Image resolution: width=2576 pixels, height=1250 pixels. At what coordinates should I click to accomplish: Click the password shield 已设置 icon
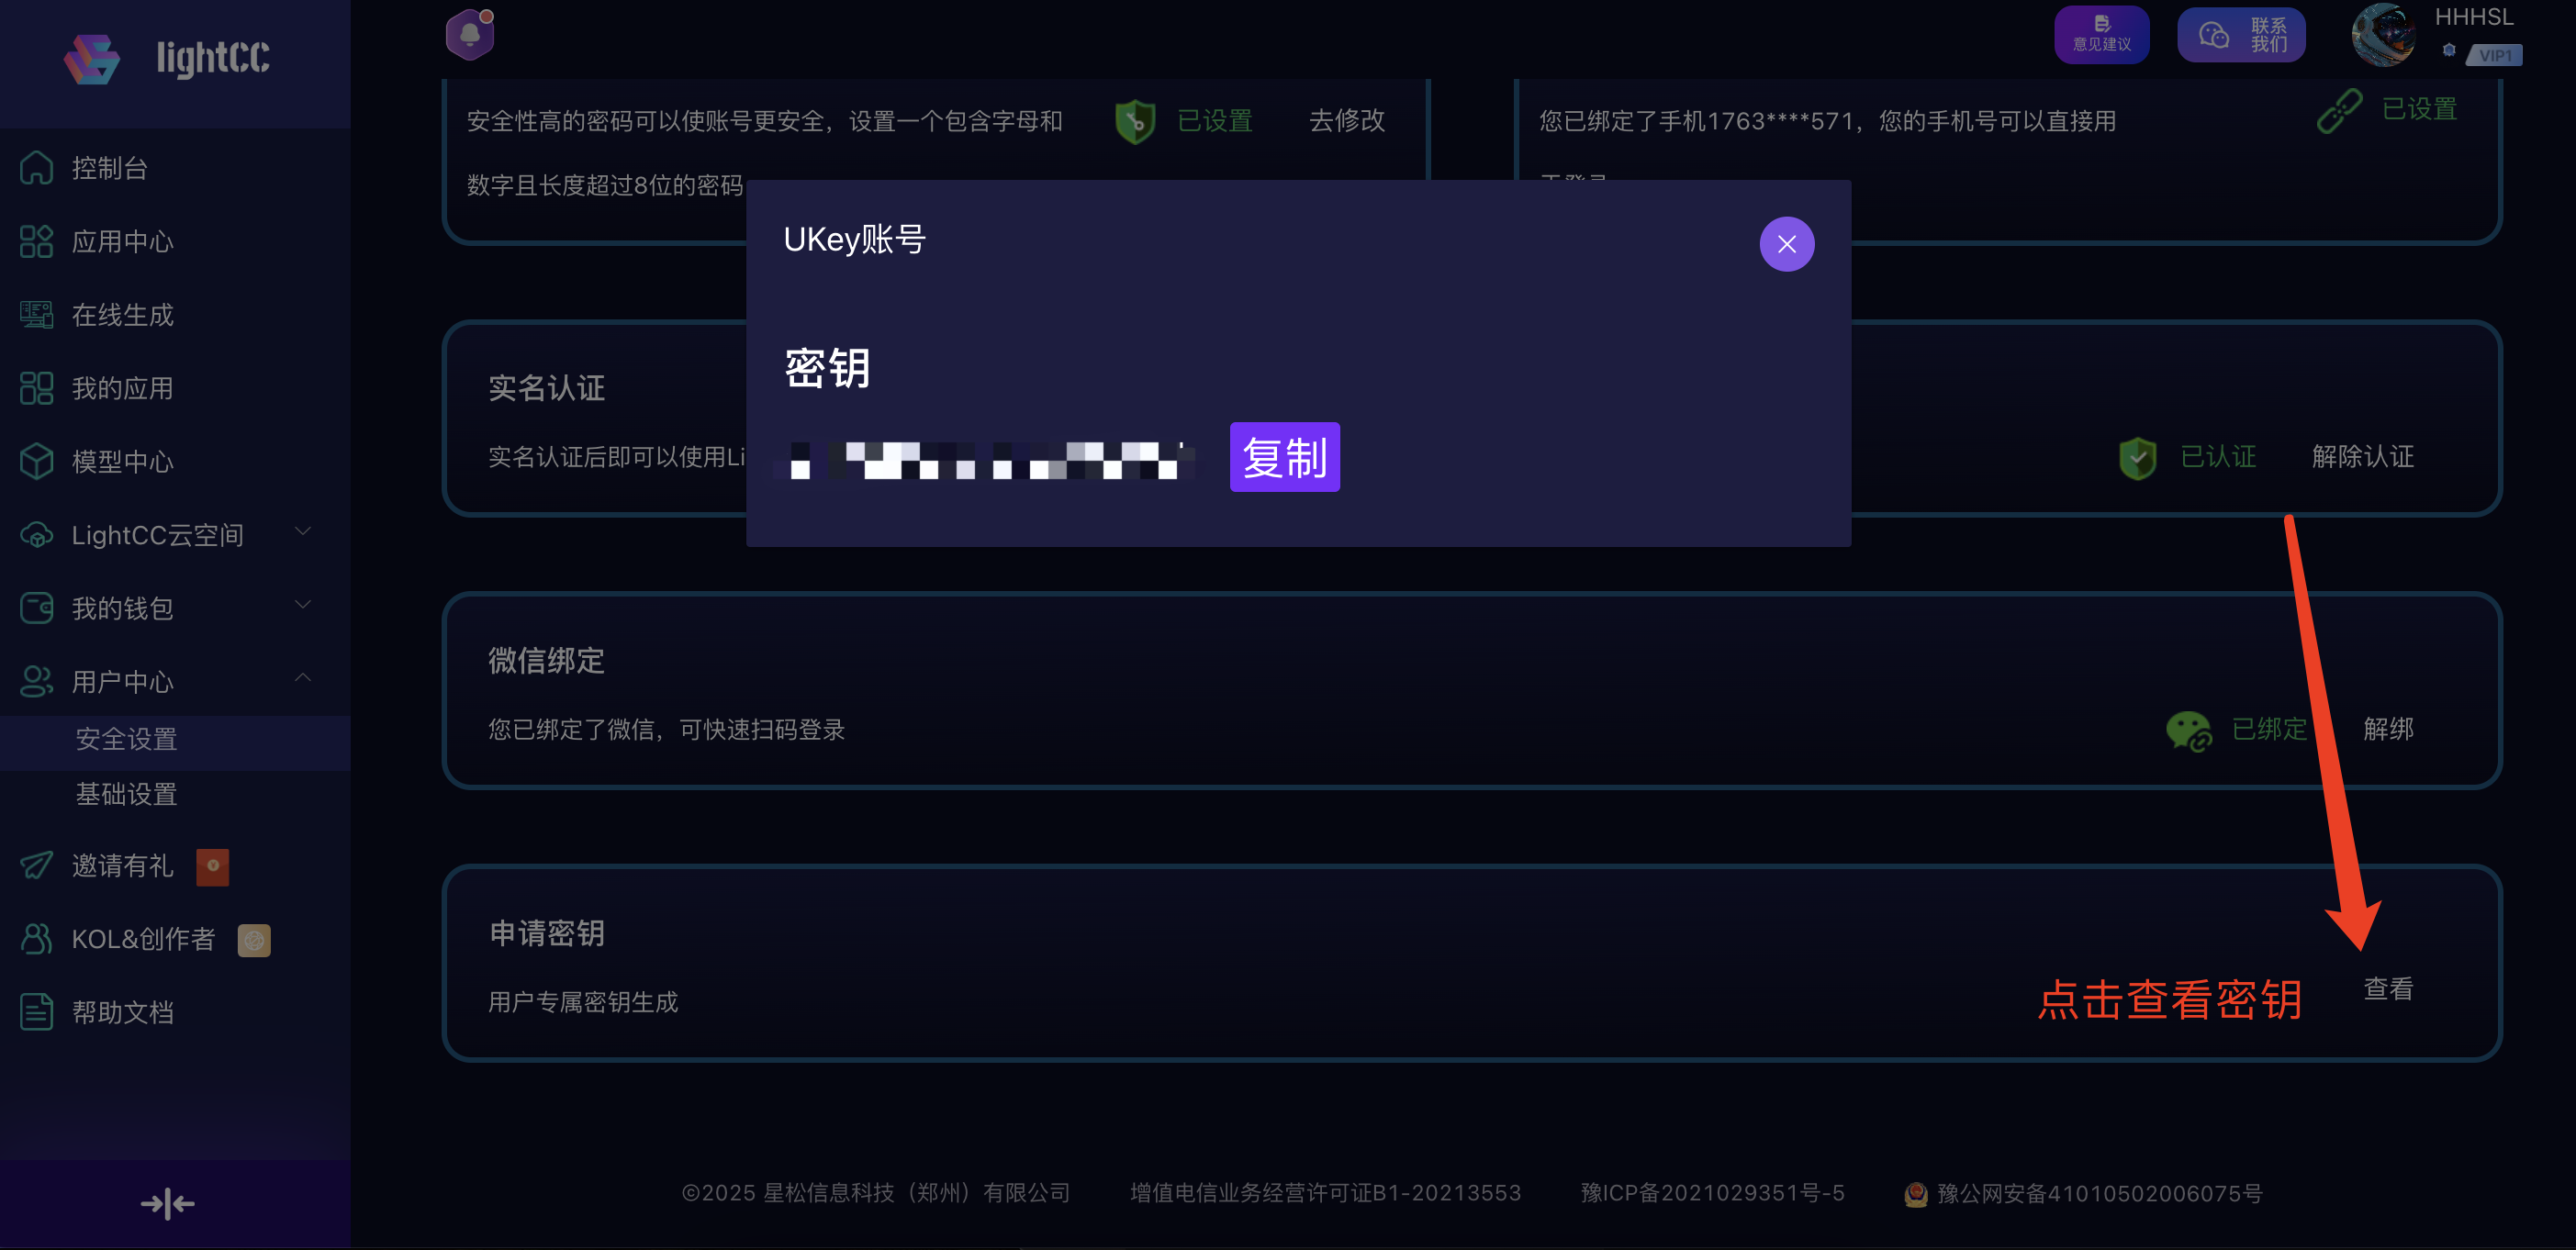[x=1135, y=122]
